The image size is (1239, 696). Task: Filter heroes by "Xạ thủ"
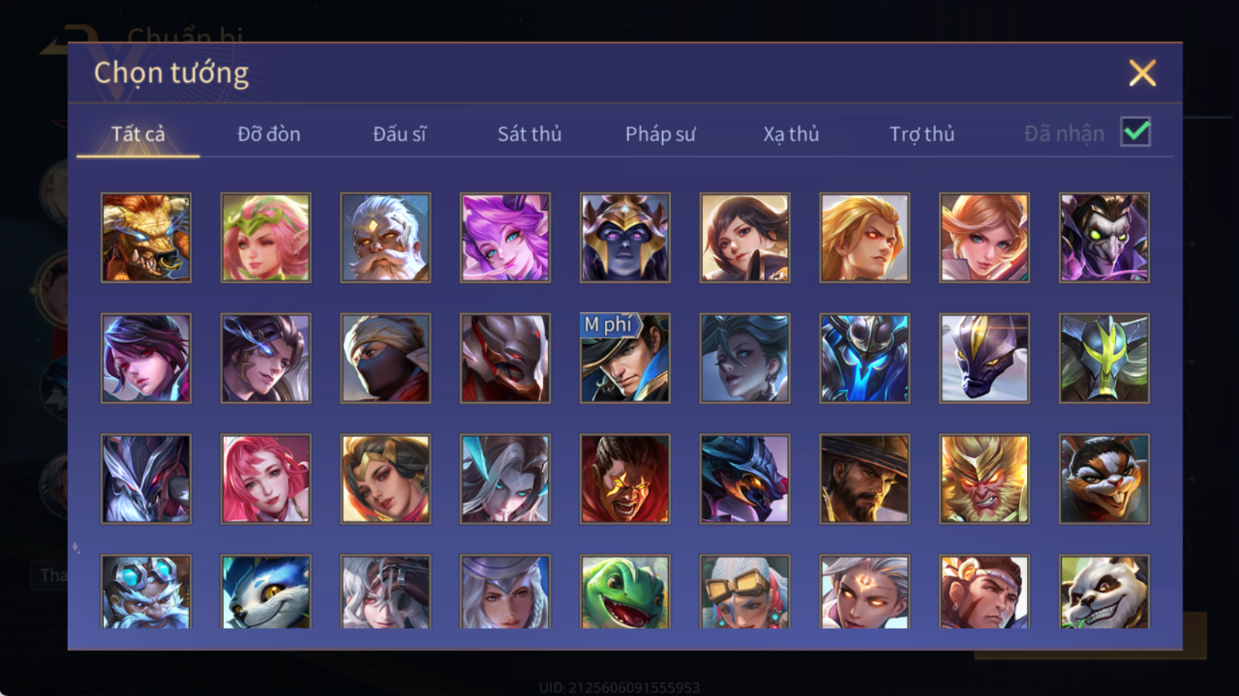click(x=791, y=134)
